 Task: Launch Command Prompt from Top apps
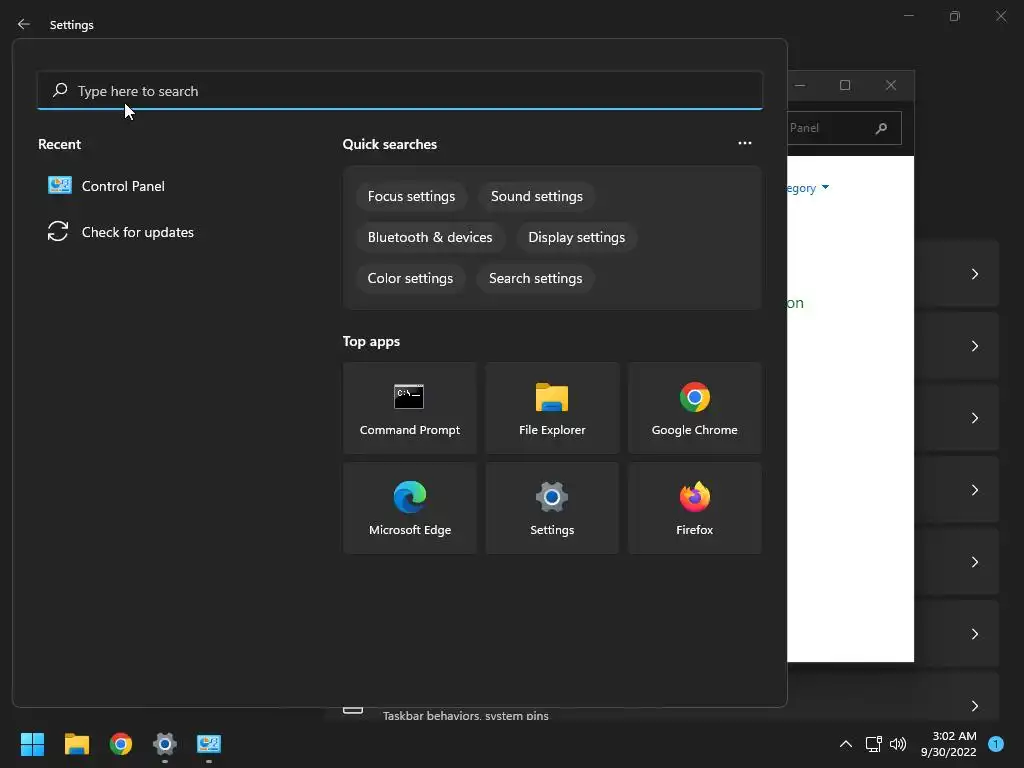coord(409,408)
